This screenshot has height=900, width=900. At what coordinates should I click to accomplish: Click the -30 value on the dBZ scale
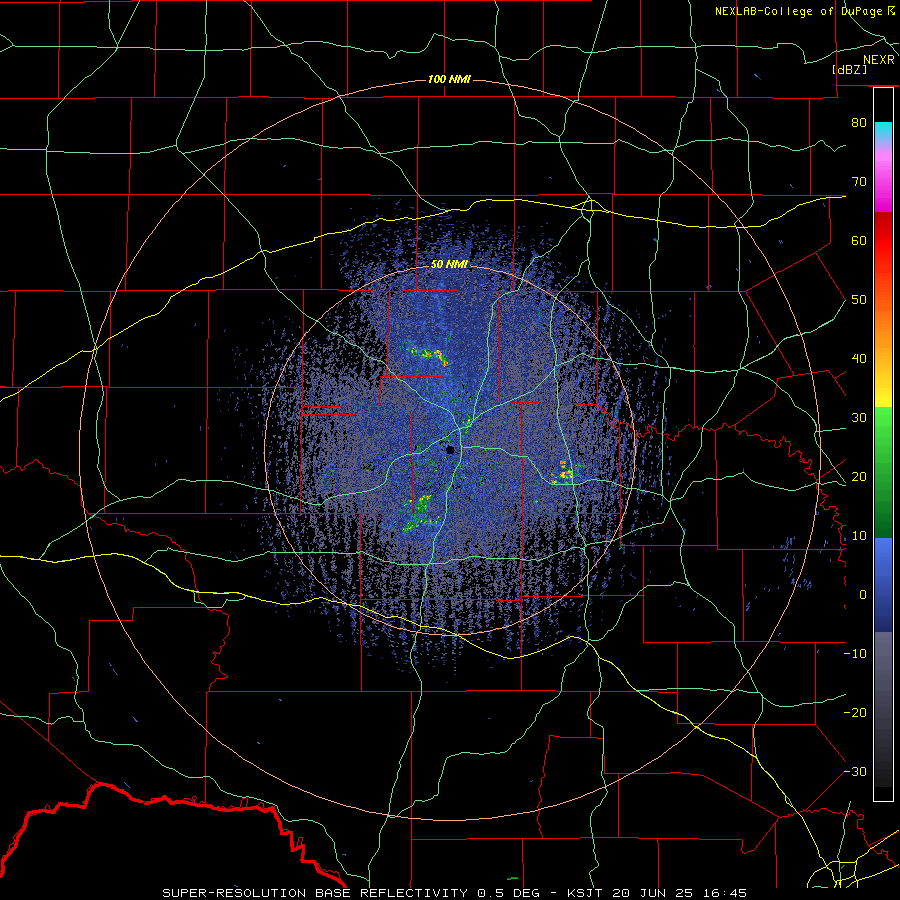[856, 772]
